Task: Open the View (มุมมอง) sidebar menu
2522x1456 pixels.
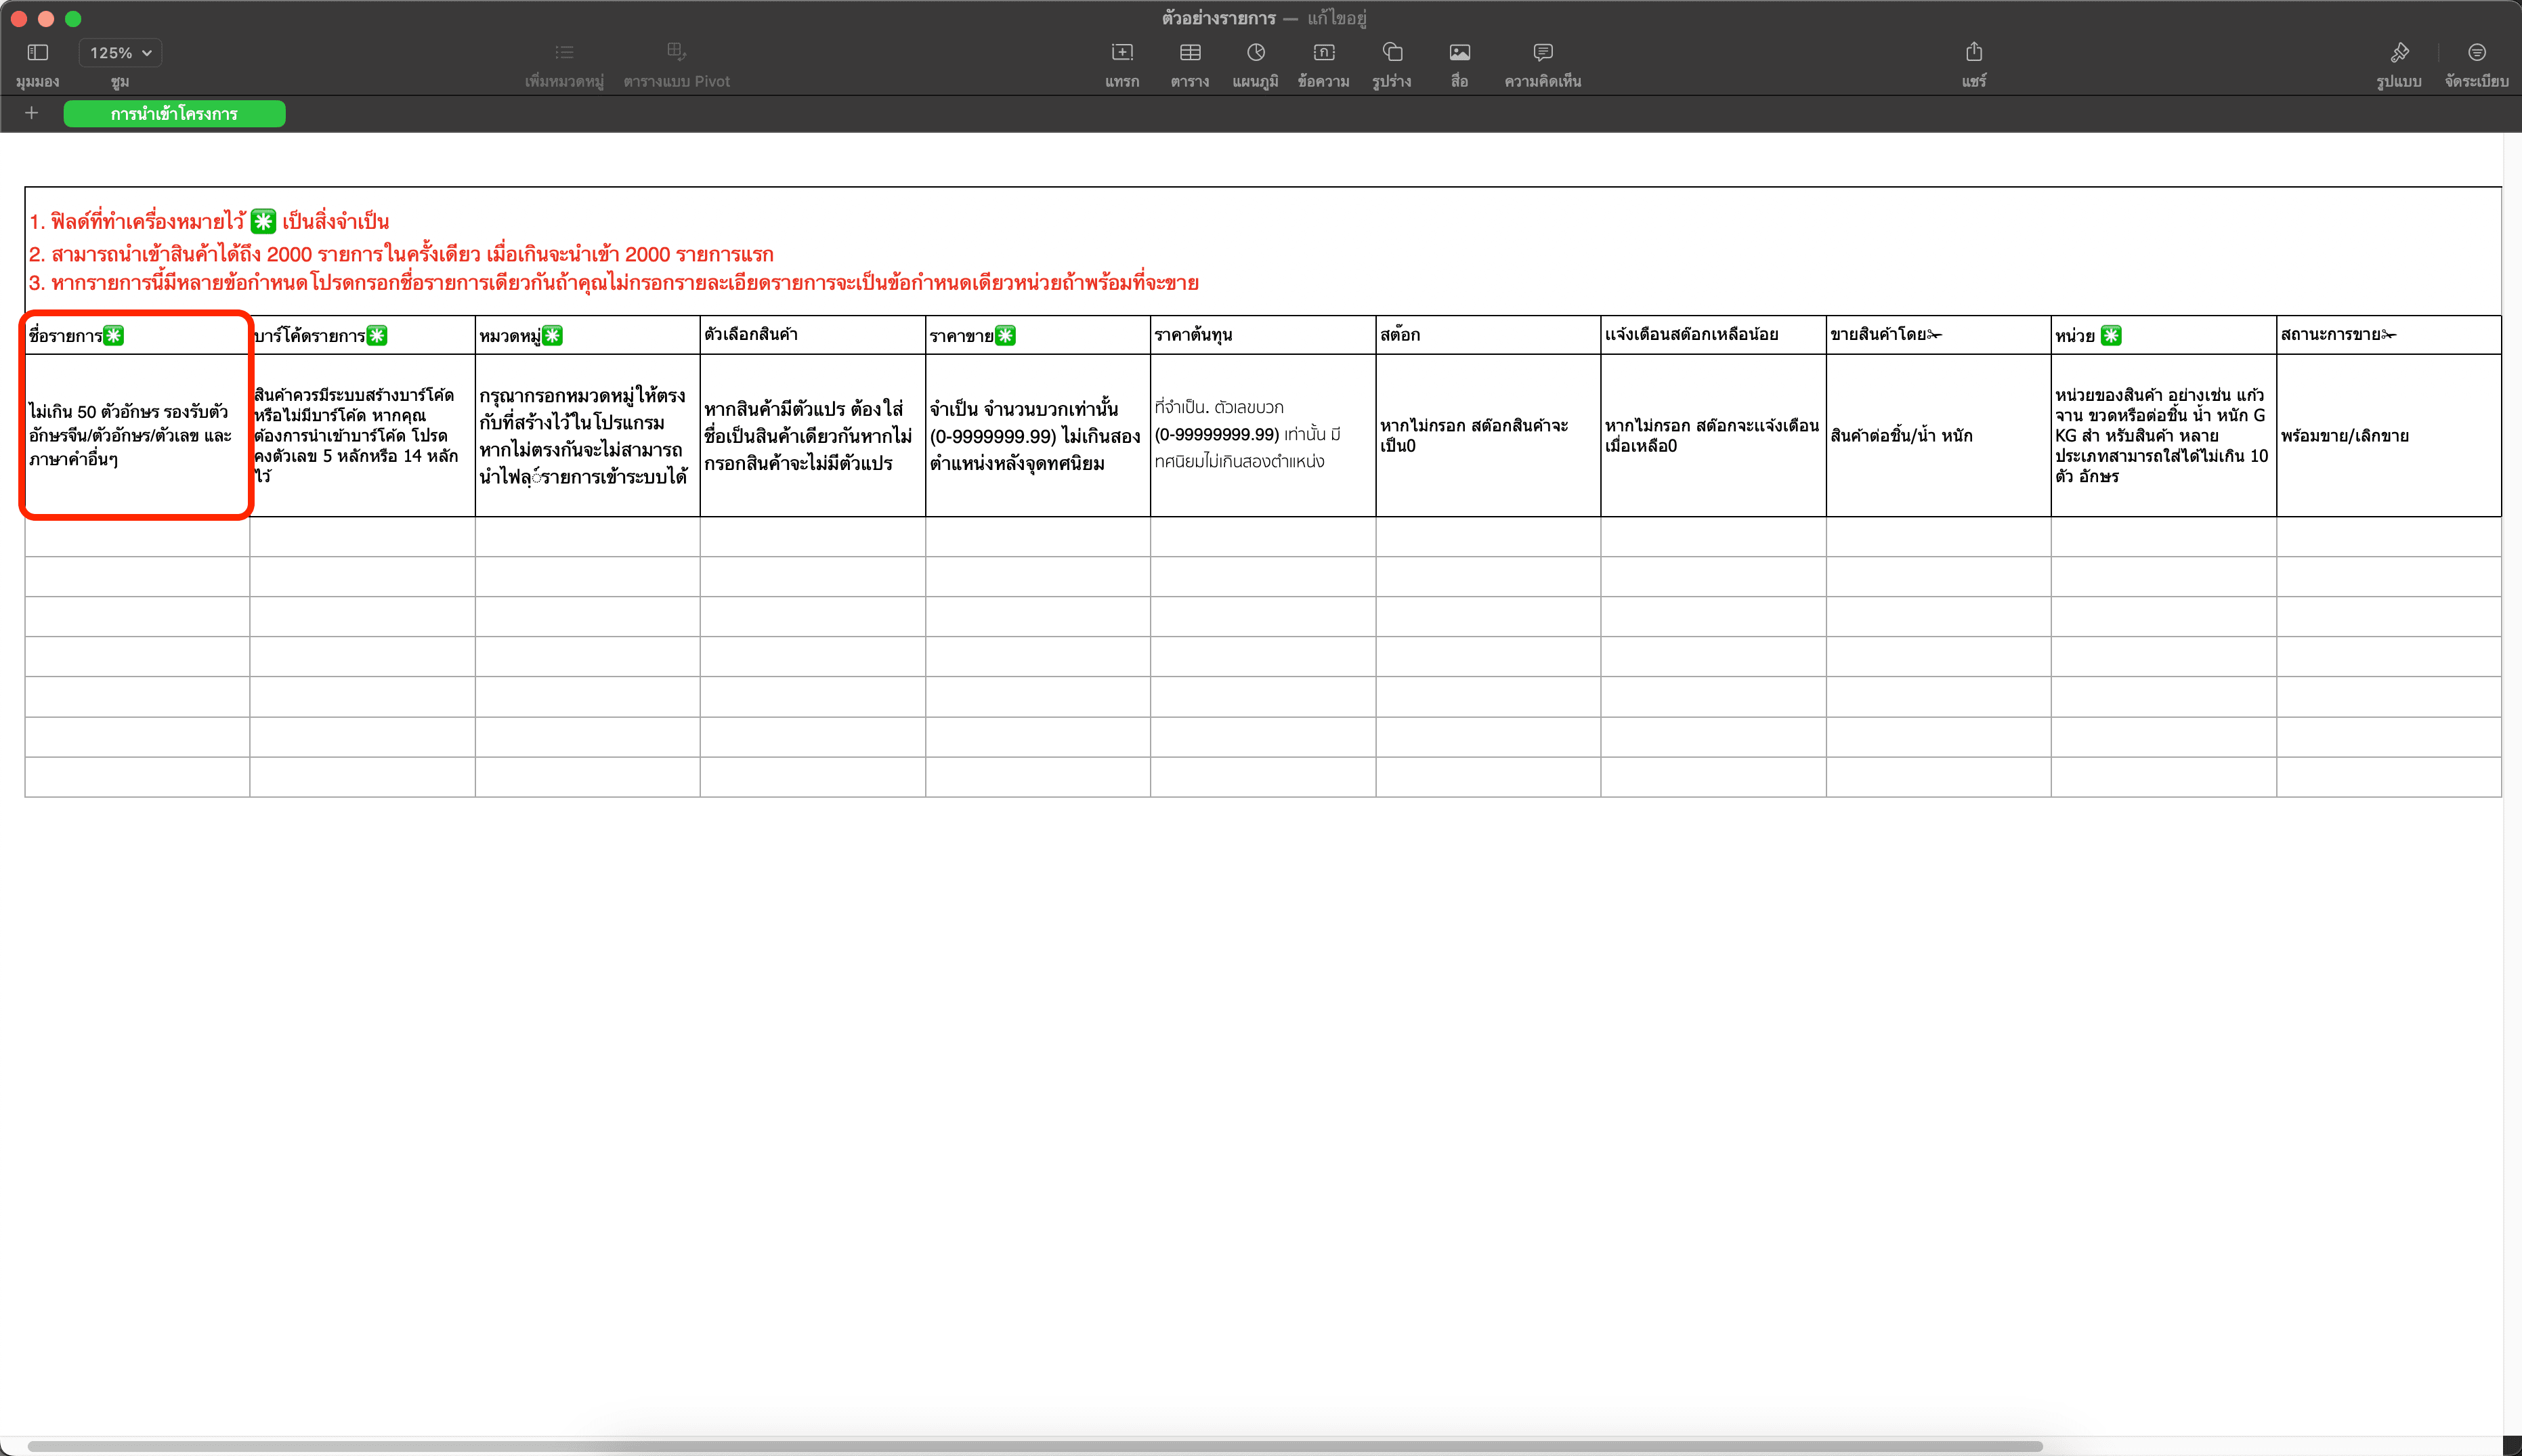Action: tap(38, 53)
